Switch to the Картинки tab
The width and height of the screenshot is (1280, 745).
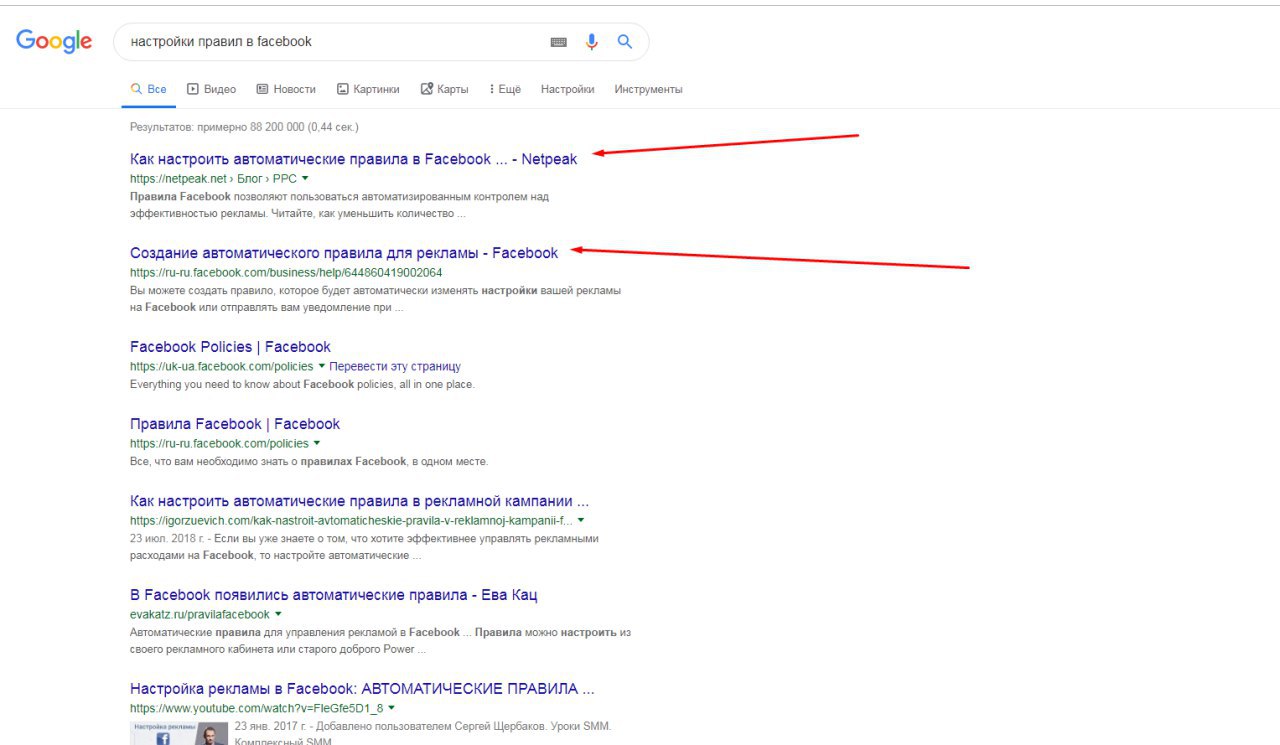click(368, 89)
